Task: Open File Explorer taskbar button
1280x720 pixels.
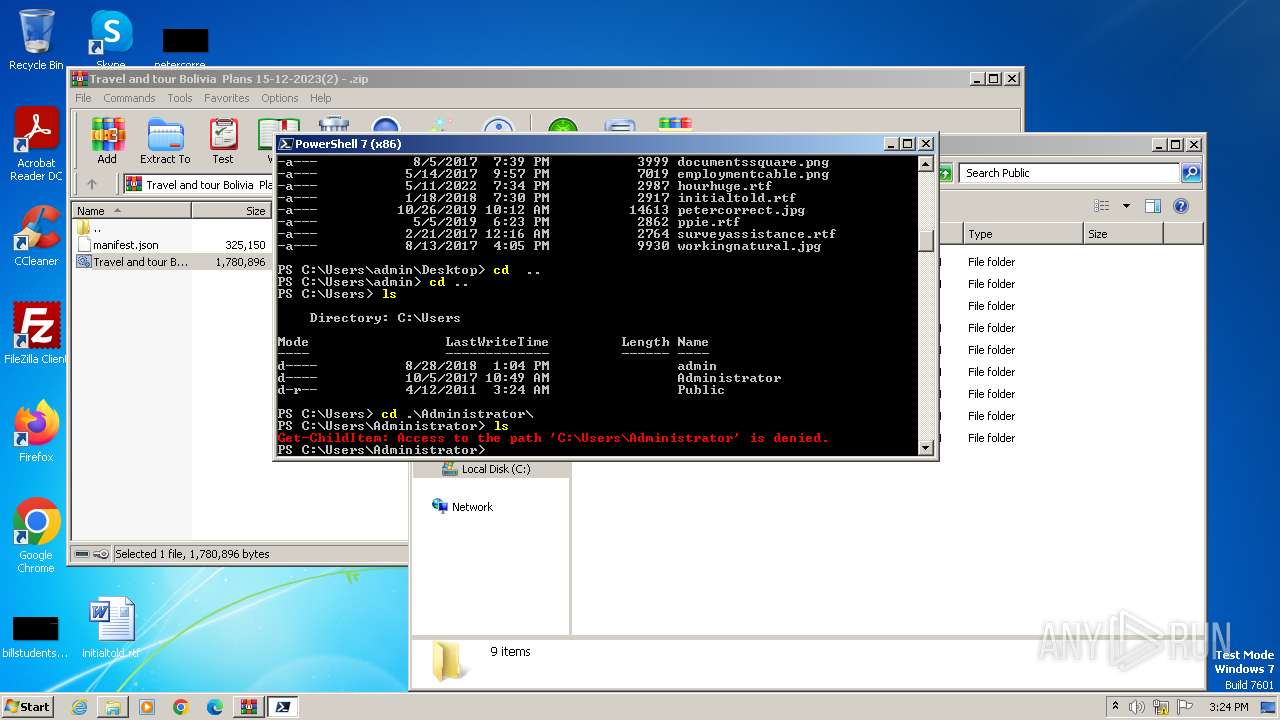Action: point(113,707)
